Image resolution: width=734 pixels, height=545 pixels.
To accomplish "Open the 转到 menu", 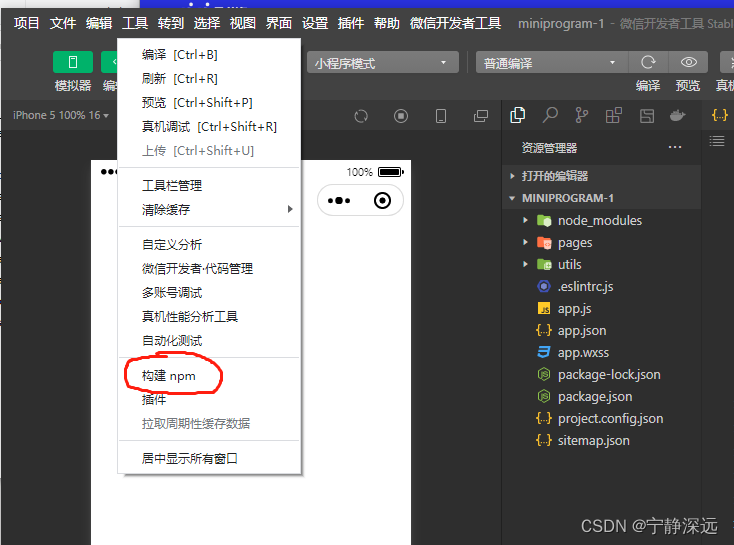I will (x=170, y=23).
